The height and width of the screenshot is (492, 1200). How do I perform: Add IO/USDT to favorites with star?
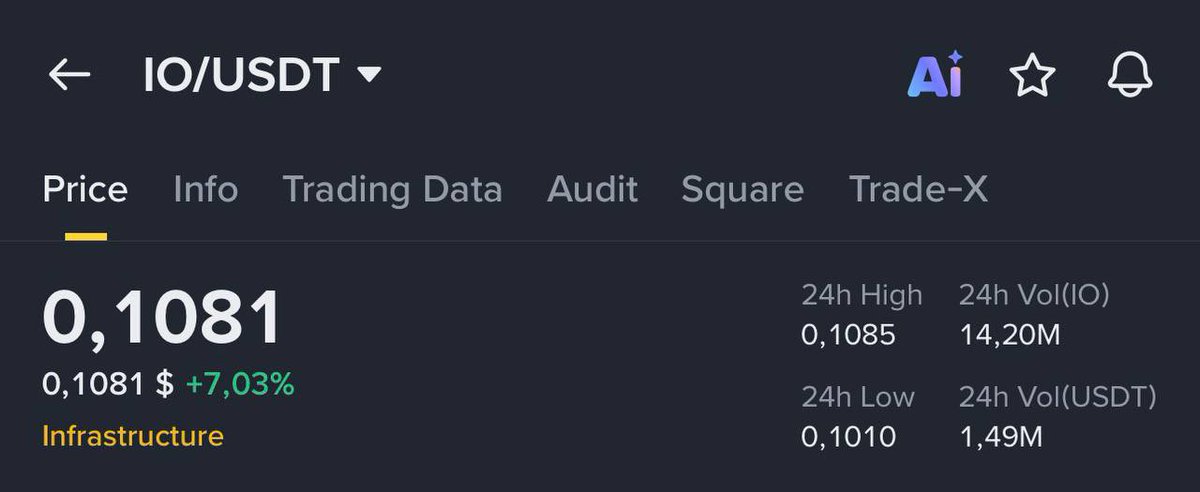(x=1032, y=75)
